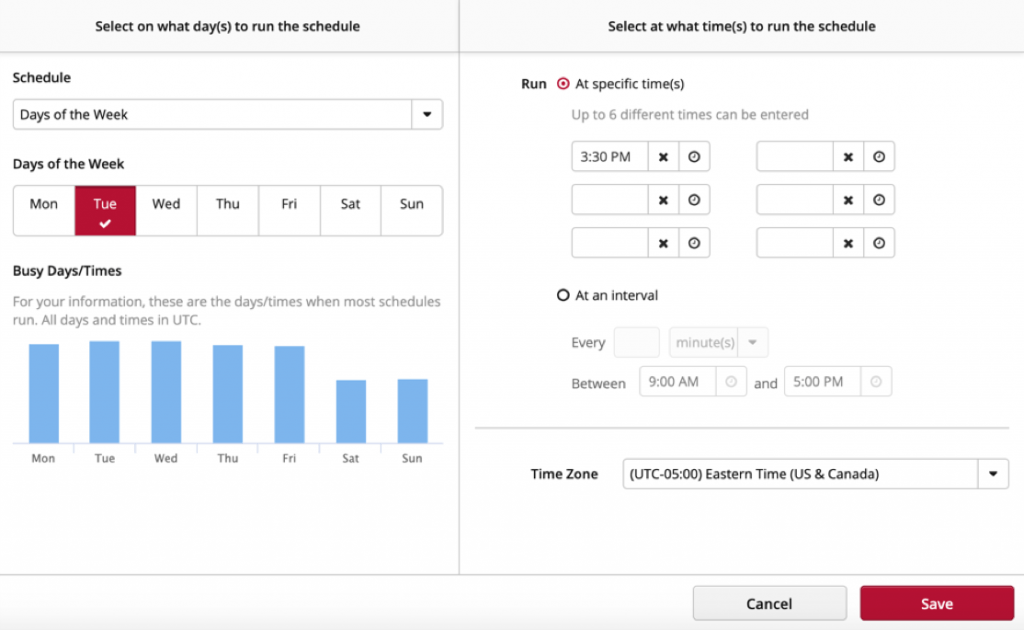Clear the top-right empty time field
1024x630 pixels.
[848, 157]
